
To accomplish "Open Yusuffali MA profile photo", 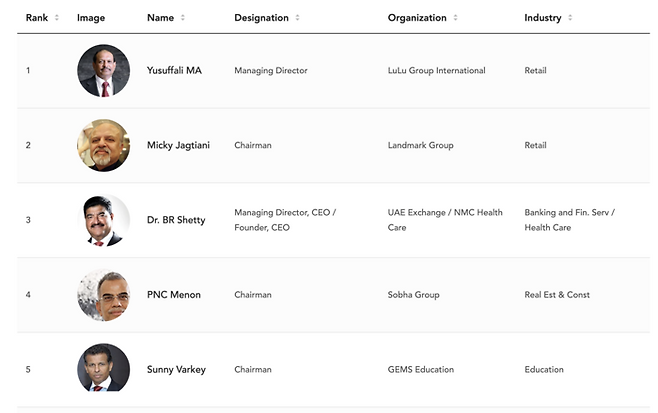I will 103,71.
